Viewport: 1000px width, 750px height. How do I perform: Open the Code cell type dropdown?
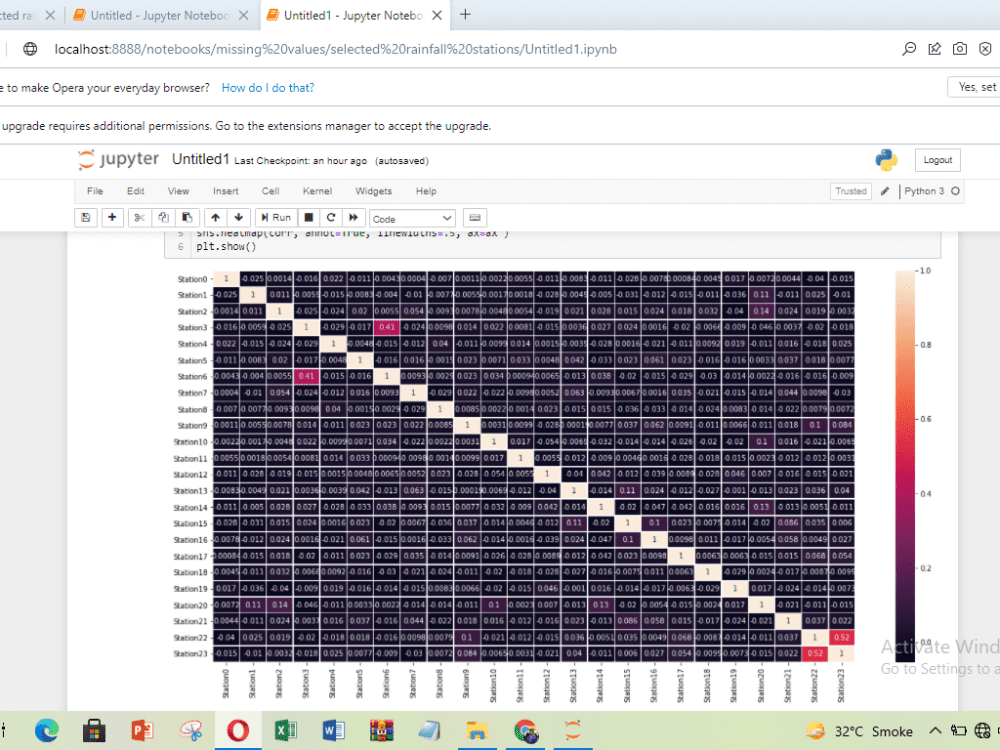[412, 217]
